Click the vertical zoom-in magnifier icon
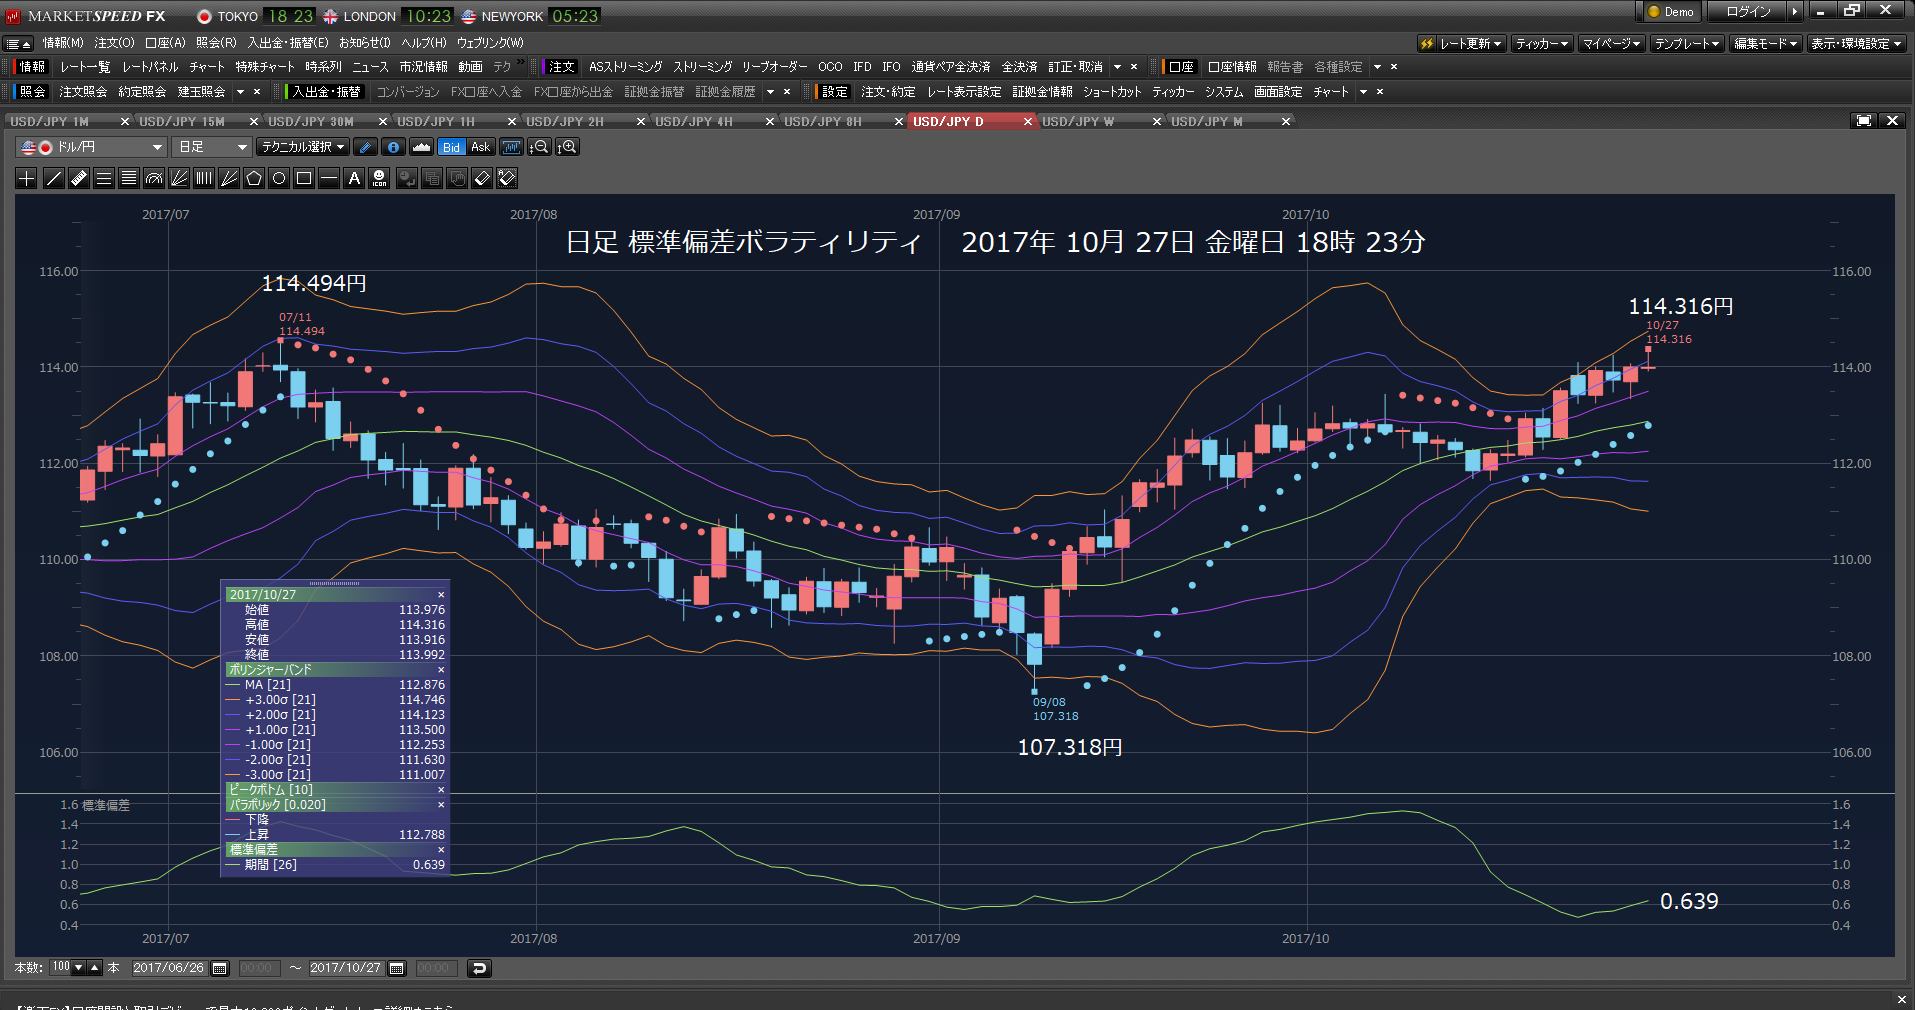Image resolution: width=1915 pixels, height=1010 pixels. pyautogui.click(x=568, y=147)
